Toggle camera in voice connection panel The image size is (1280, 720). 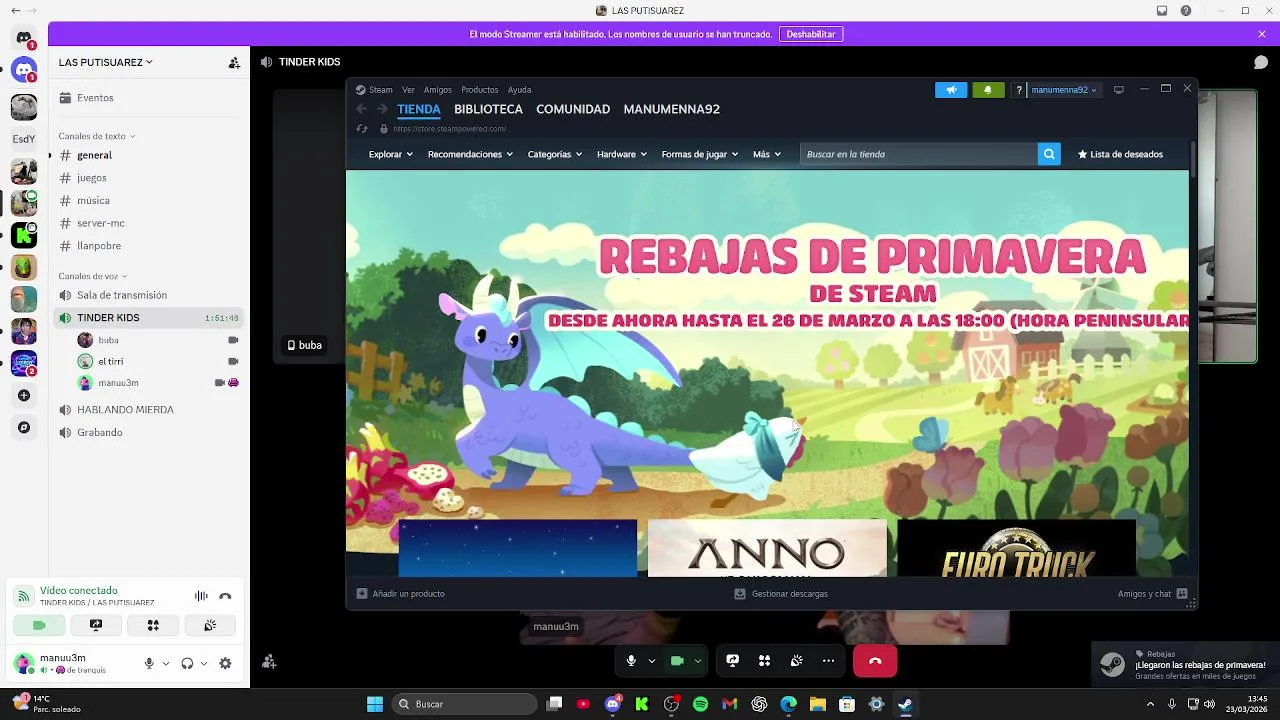[39, 625]
